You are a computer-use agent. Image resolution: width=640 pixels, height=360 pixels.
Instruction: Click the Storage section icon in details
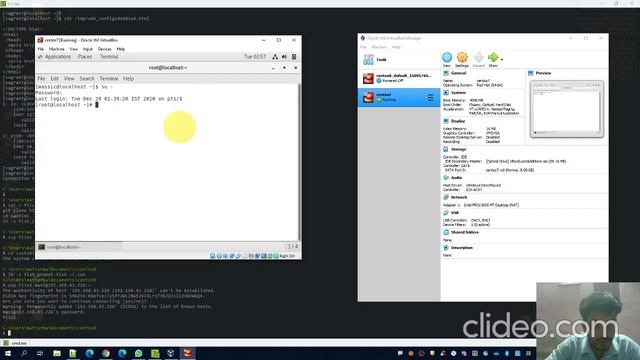tap(446, 149)
